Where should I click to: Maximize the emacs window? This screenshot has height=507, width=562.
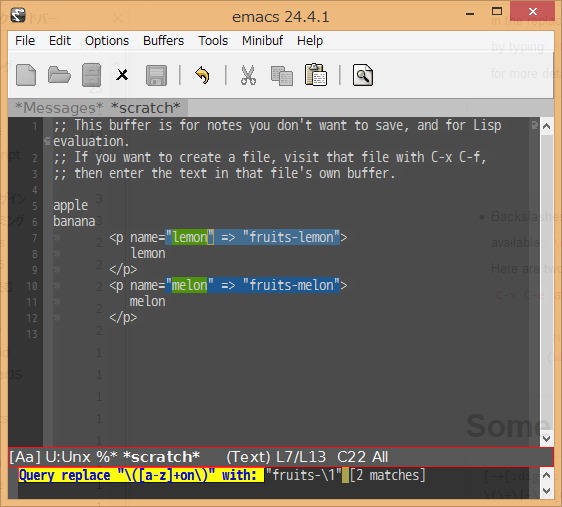point(497,11)
